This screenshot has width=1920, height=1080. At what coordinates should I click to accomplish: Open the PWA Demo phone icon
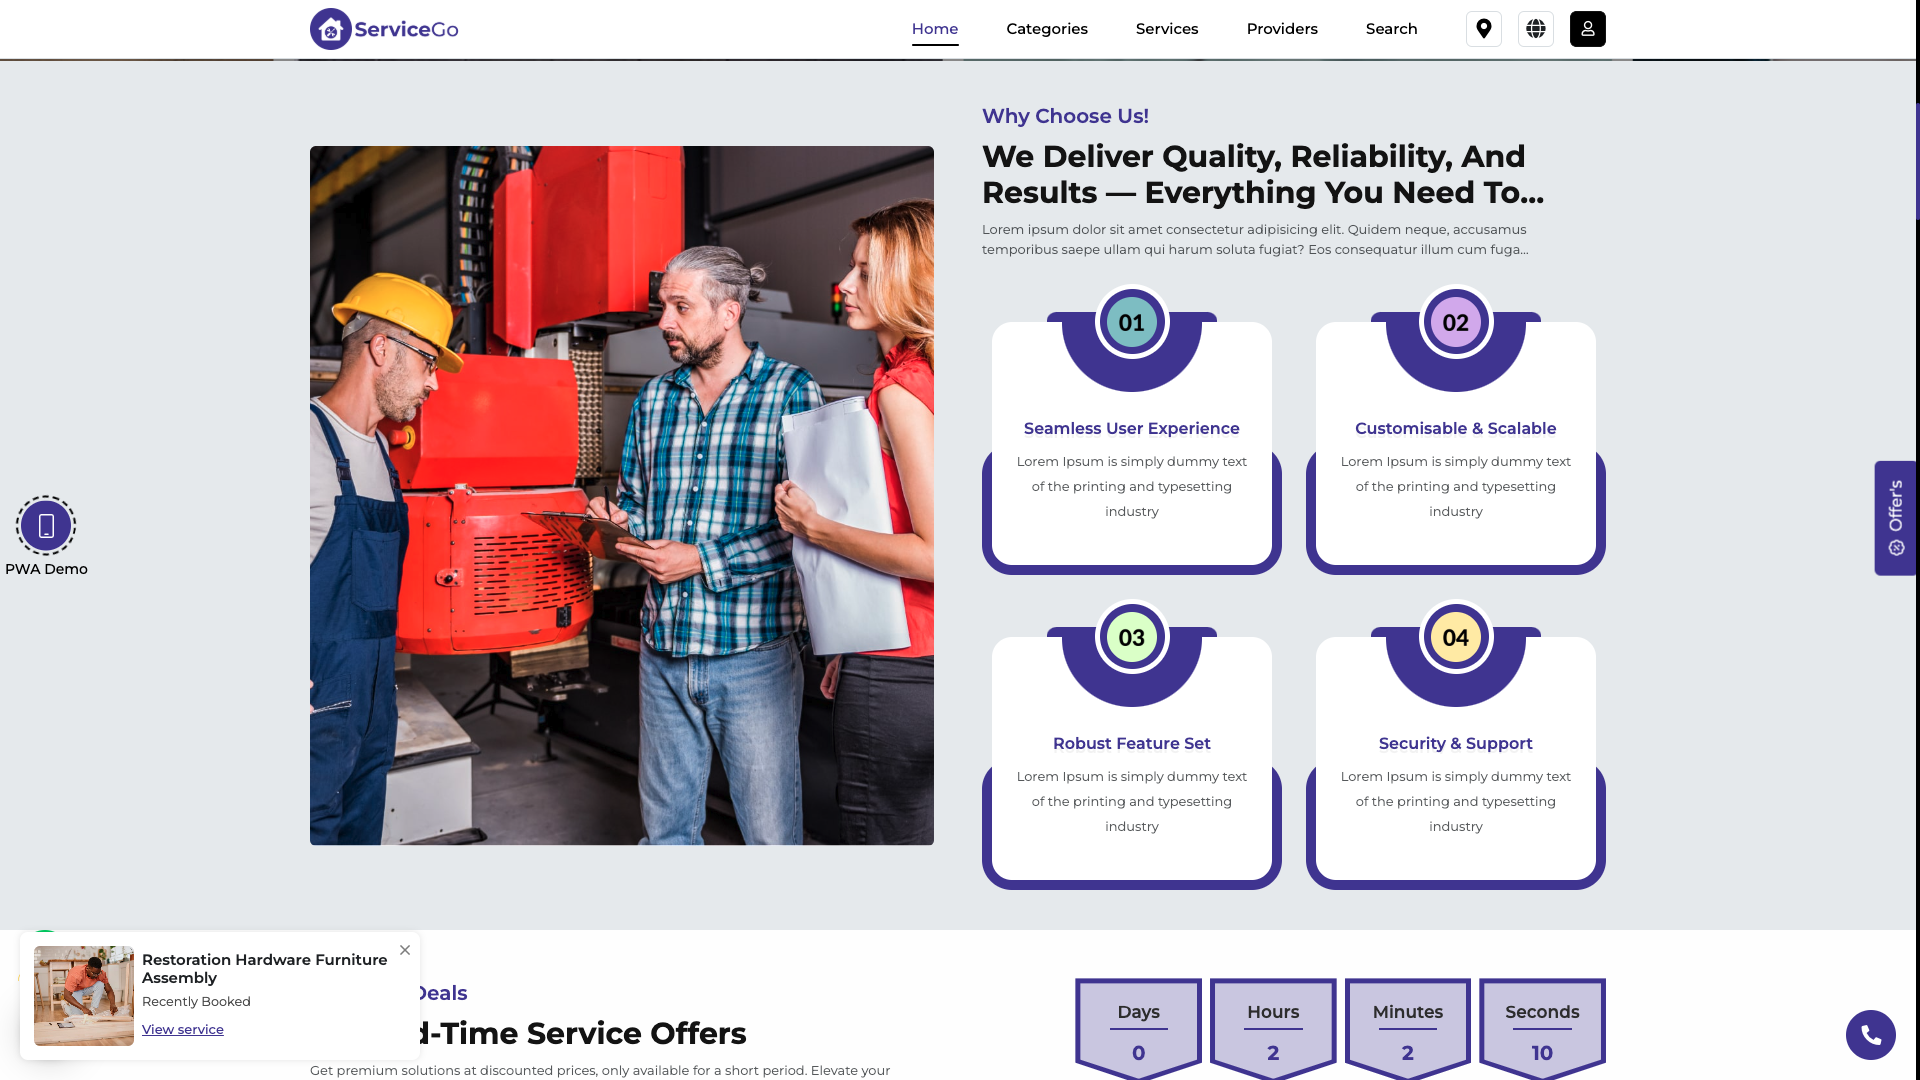point(46,526)
